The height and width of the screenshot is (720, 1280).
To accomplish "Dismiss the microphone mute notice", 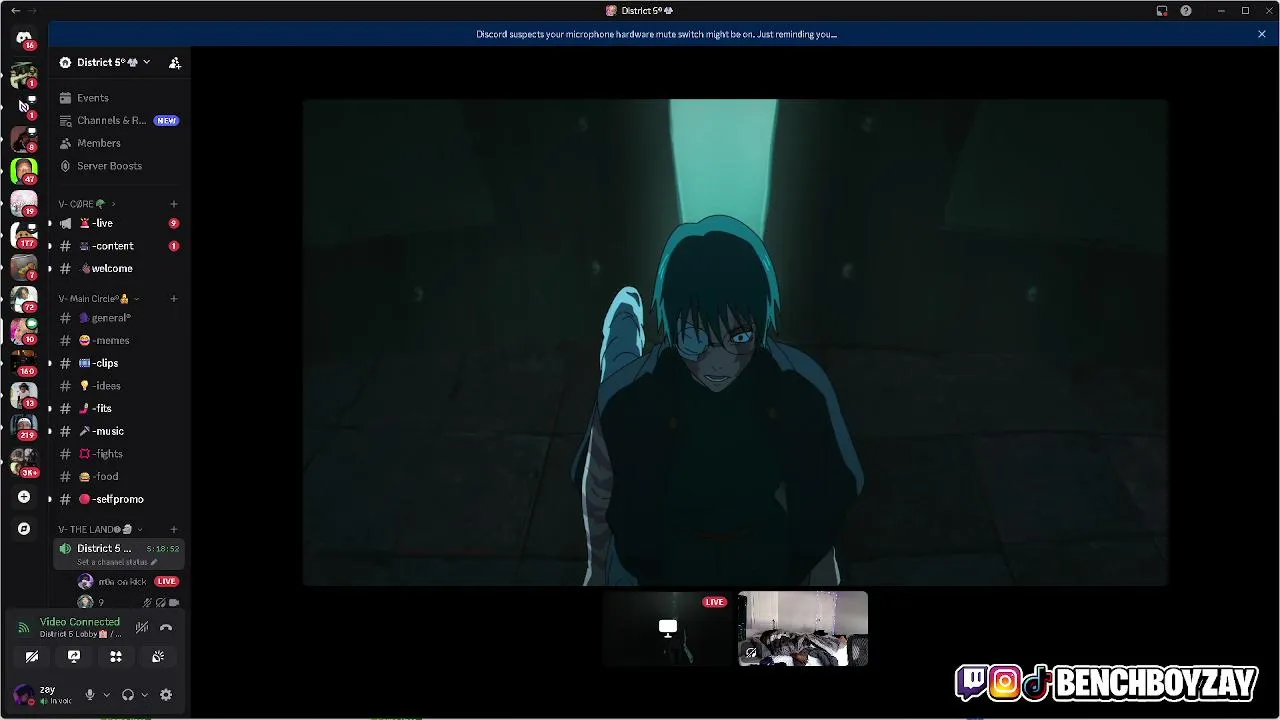I will coord(1262,34).
